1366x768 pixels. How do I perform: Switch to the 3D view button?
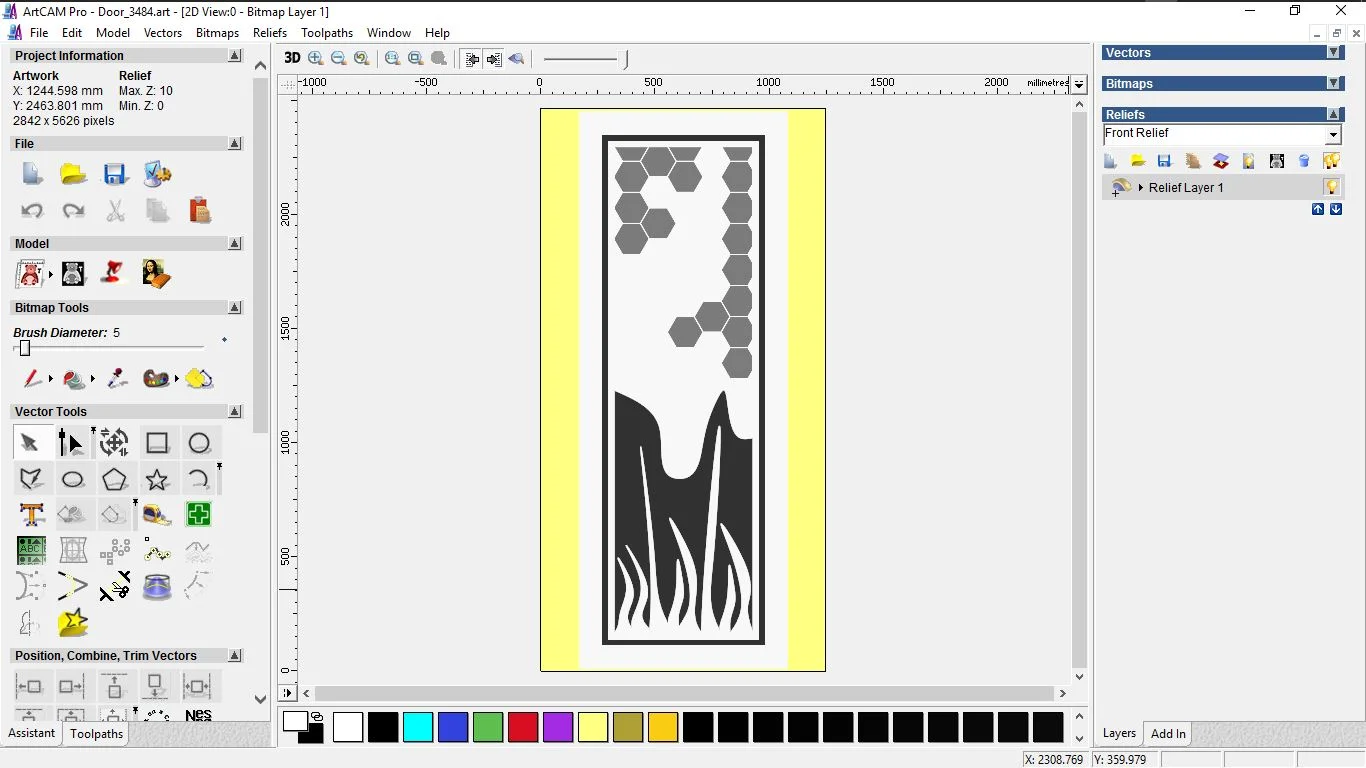coord(292,58)
